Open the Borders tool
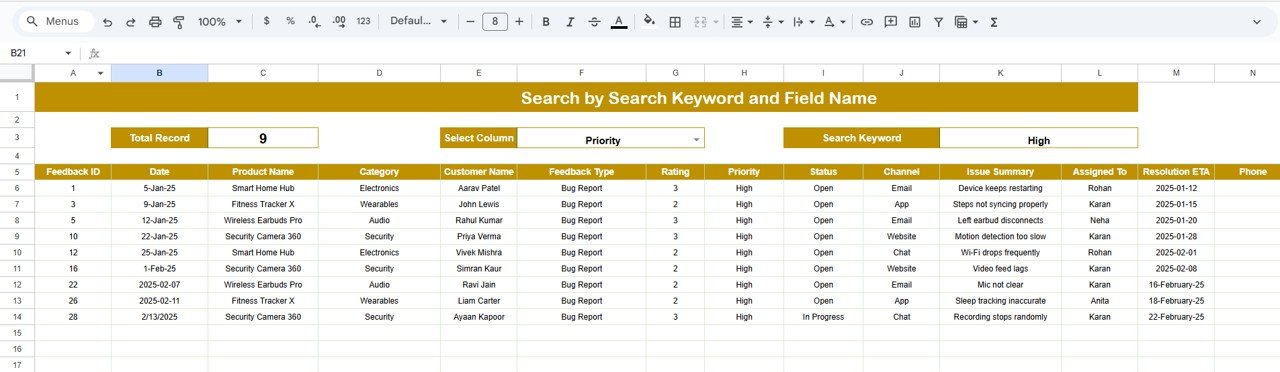 [x=675, y=21]
